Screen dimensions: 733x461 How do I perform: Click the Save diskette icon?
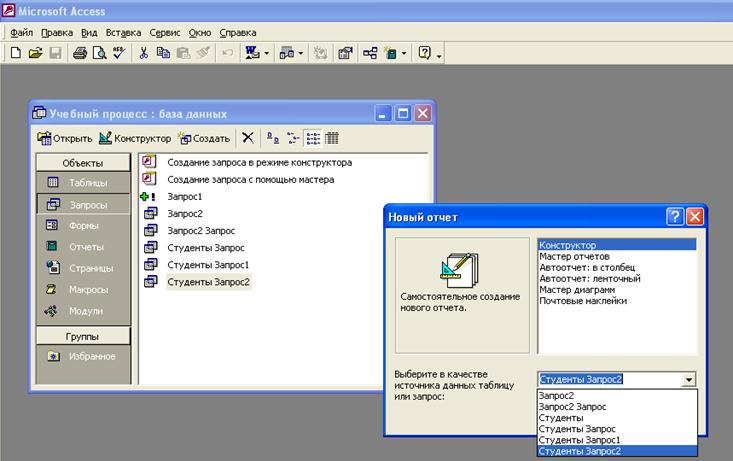(55, 53)
